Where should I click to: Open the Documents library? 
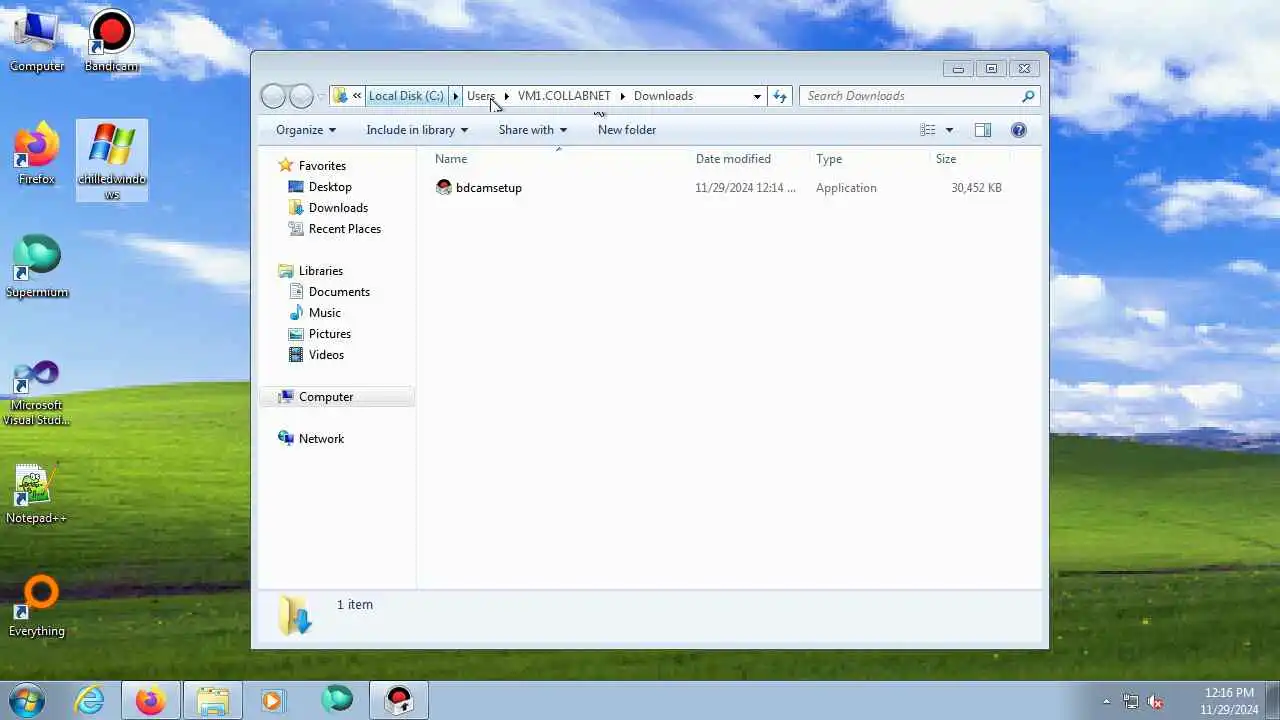pyautogui.click(x=339, y=292)
